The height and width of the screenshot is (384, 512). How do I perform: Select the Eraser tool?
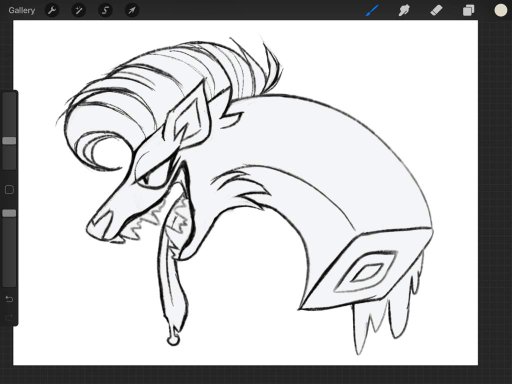(436, 10)
